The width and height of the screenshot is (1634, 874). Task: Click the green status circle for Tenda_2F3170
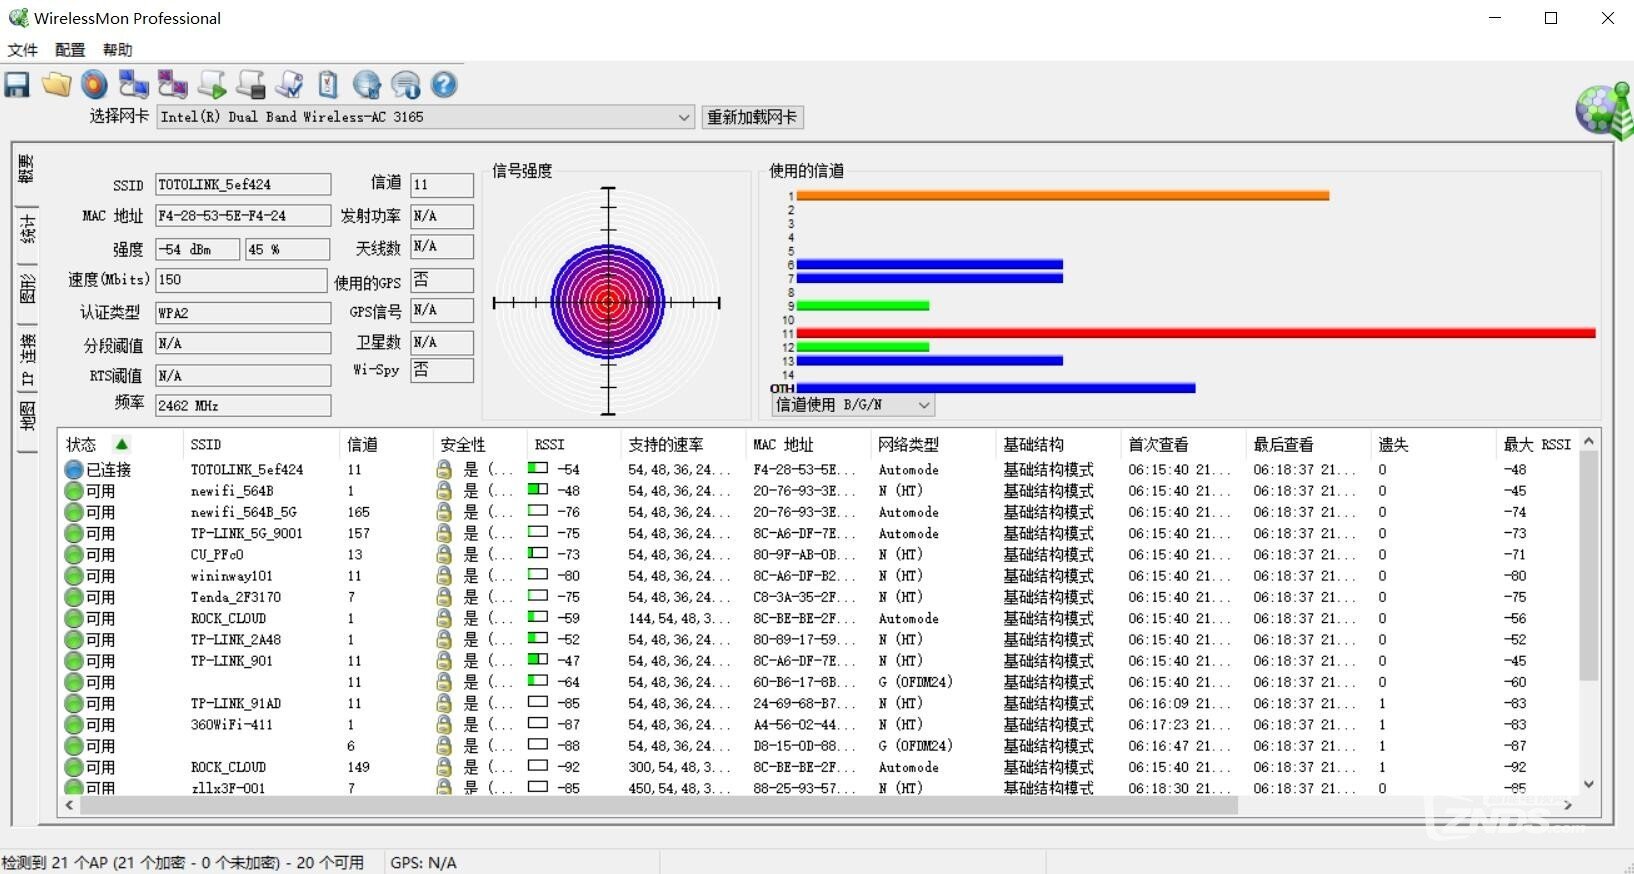[x=74, y=597]
